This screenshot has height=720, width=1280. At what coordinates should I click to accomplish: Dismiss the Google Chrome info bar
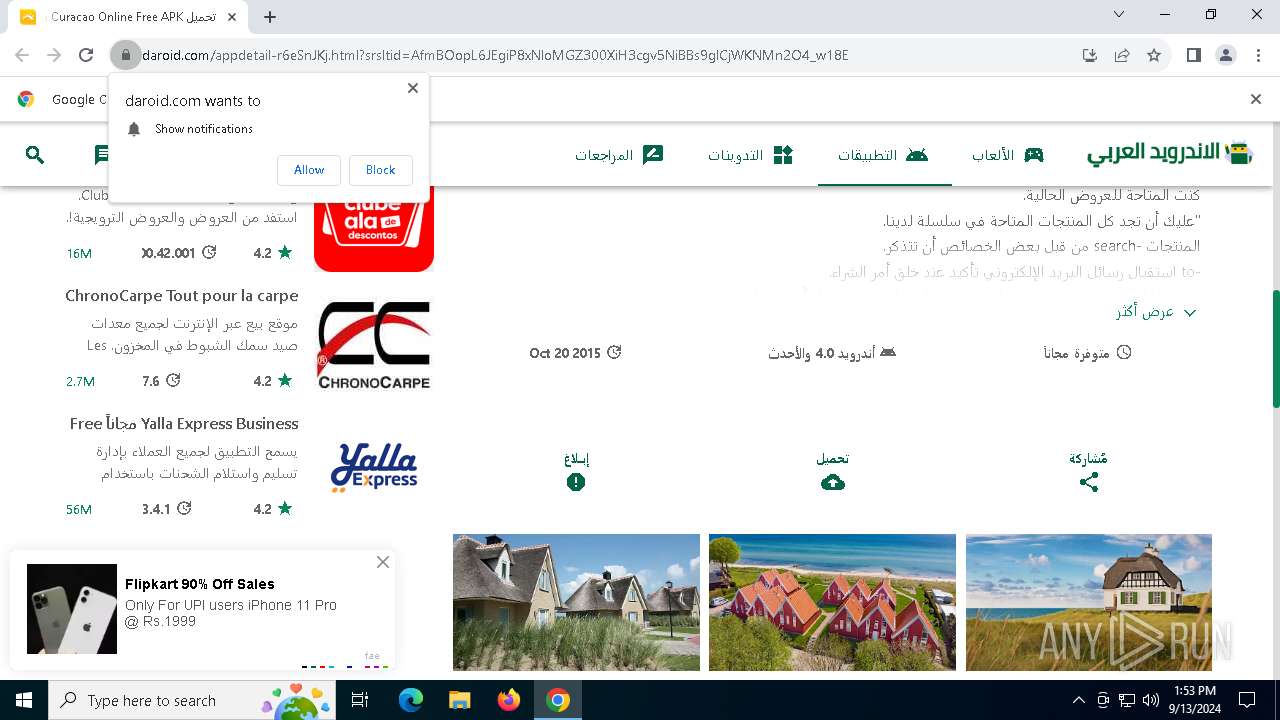[1256, 99]
